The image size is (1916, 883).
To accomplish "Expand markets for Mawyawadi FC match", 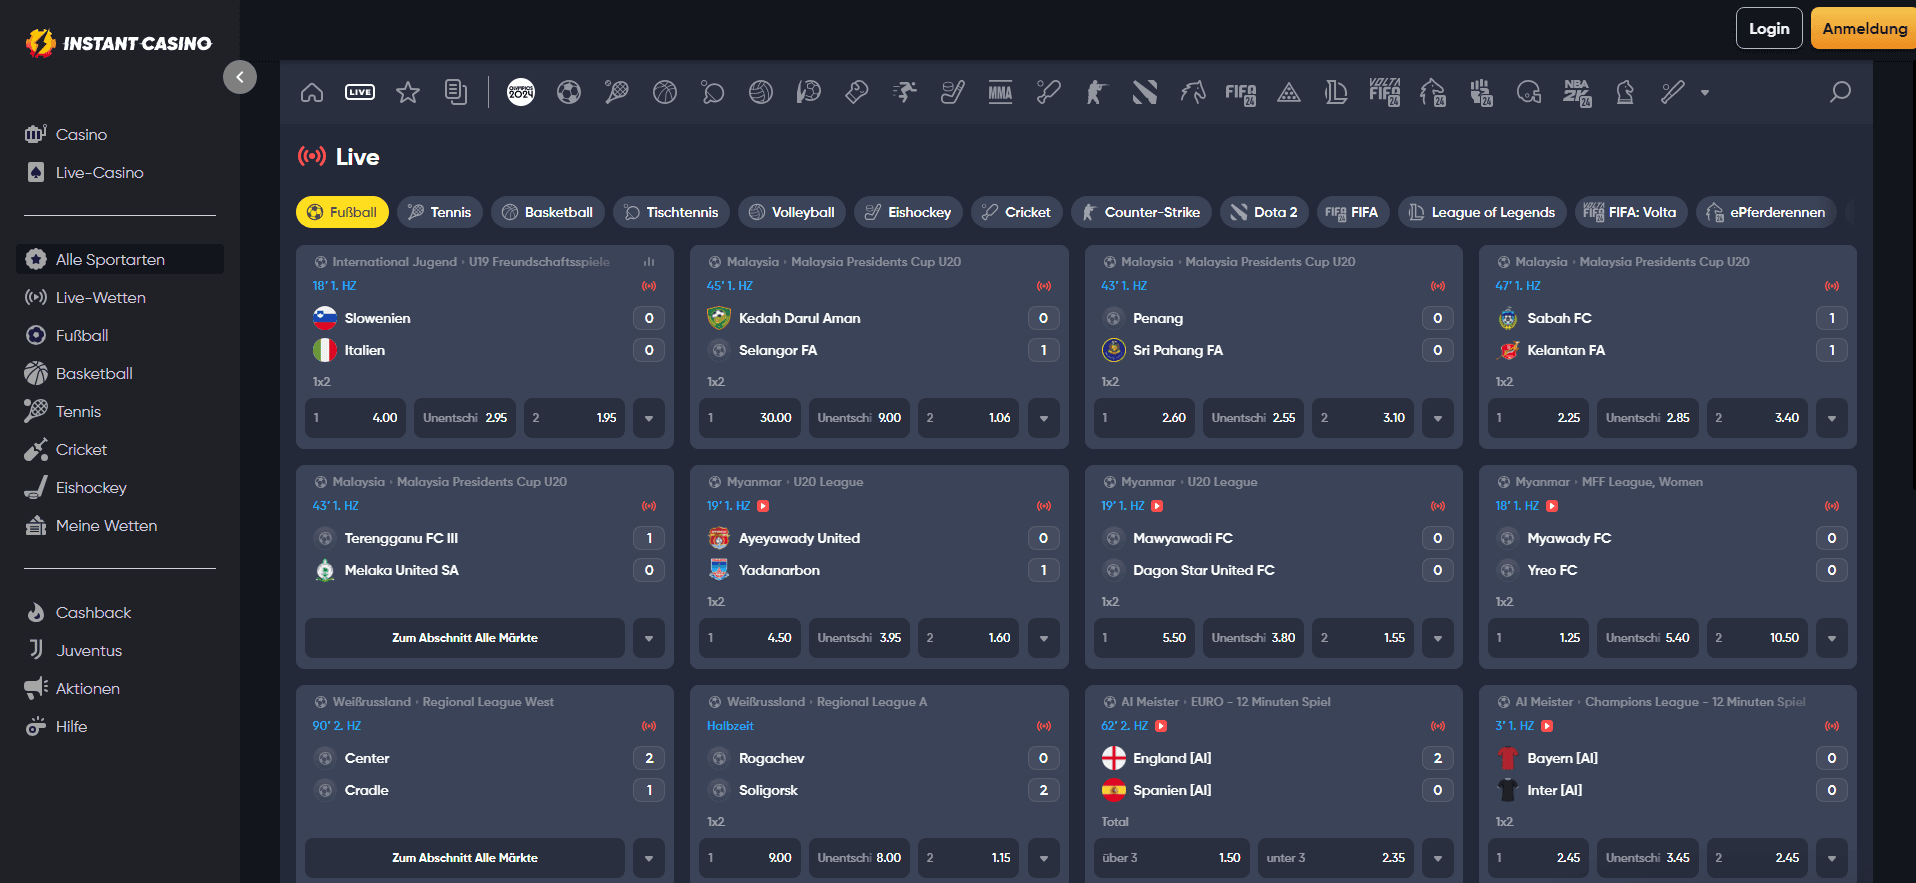I will tap(1437, 638).
